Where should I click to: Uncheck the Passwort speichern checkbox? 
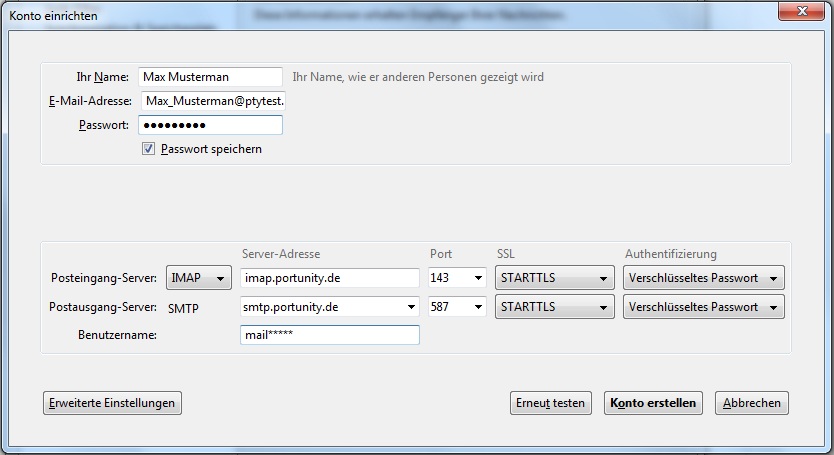(149, 149)
